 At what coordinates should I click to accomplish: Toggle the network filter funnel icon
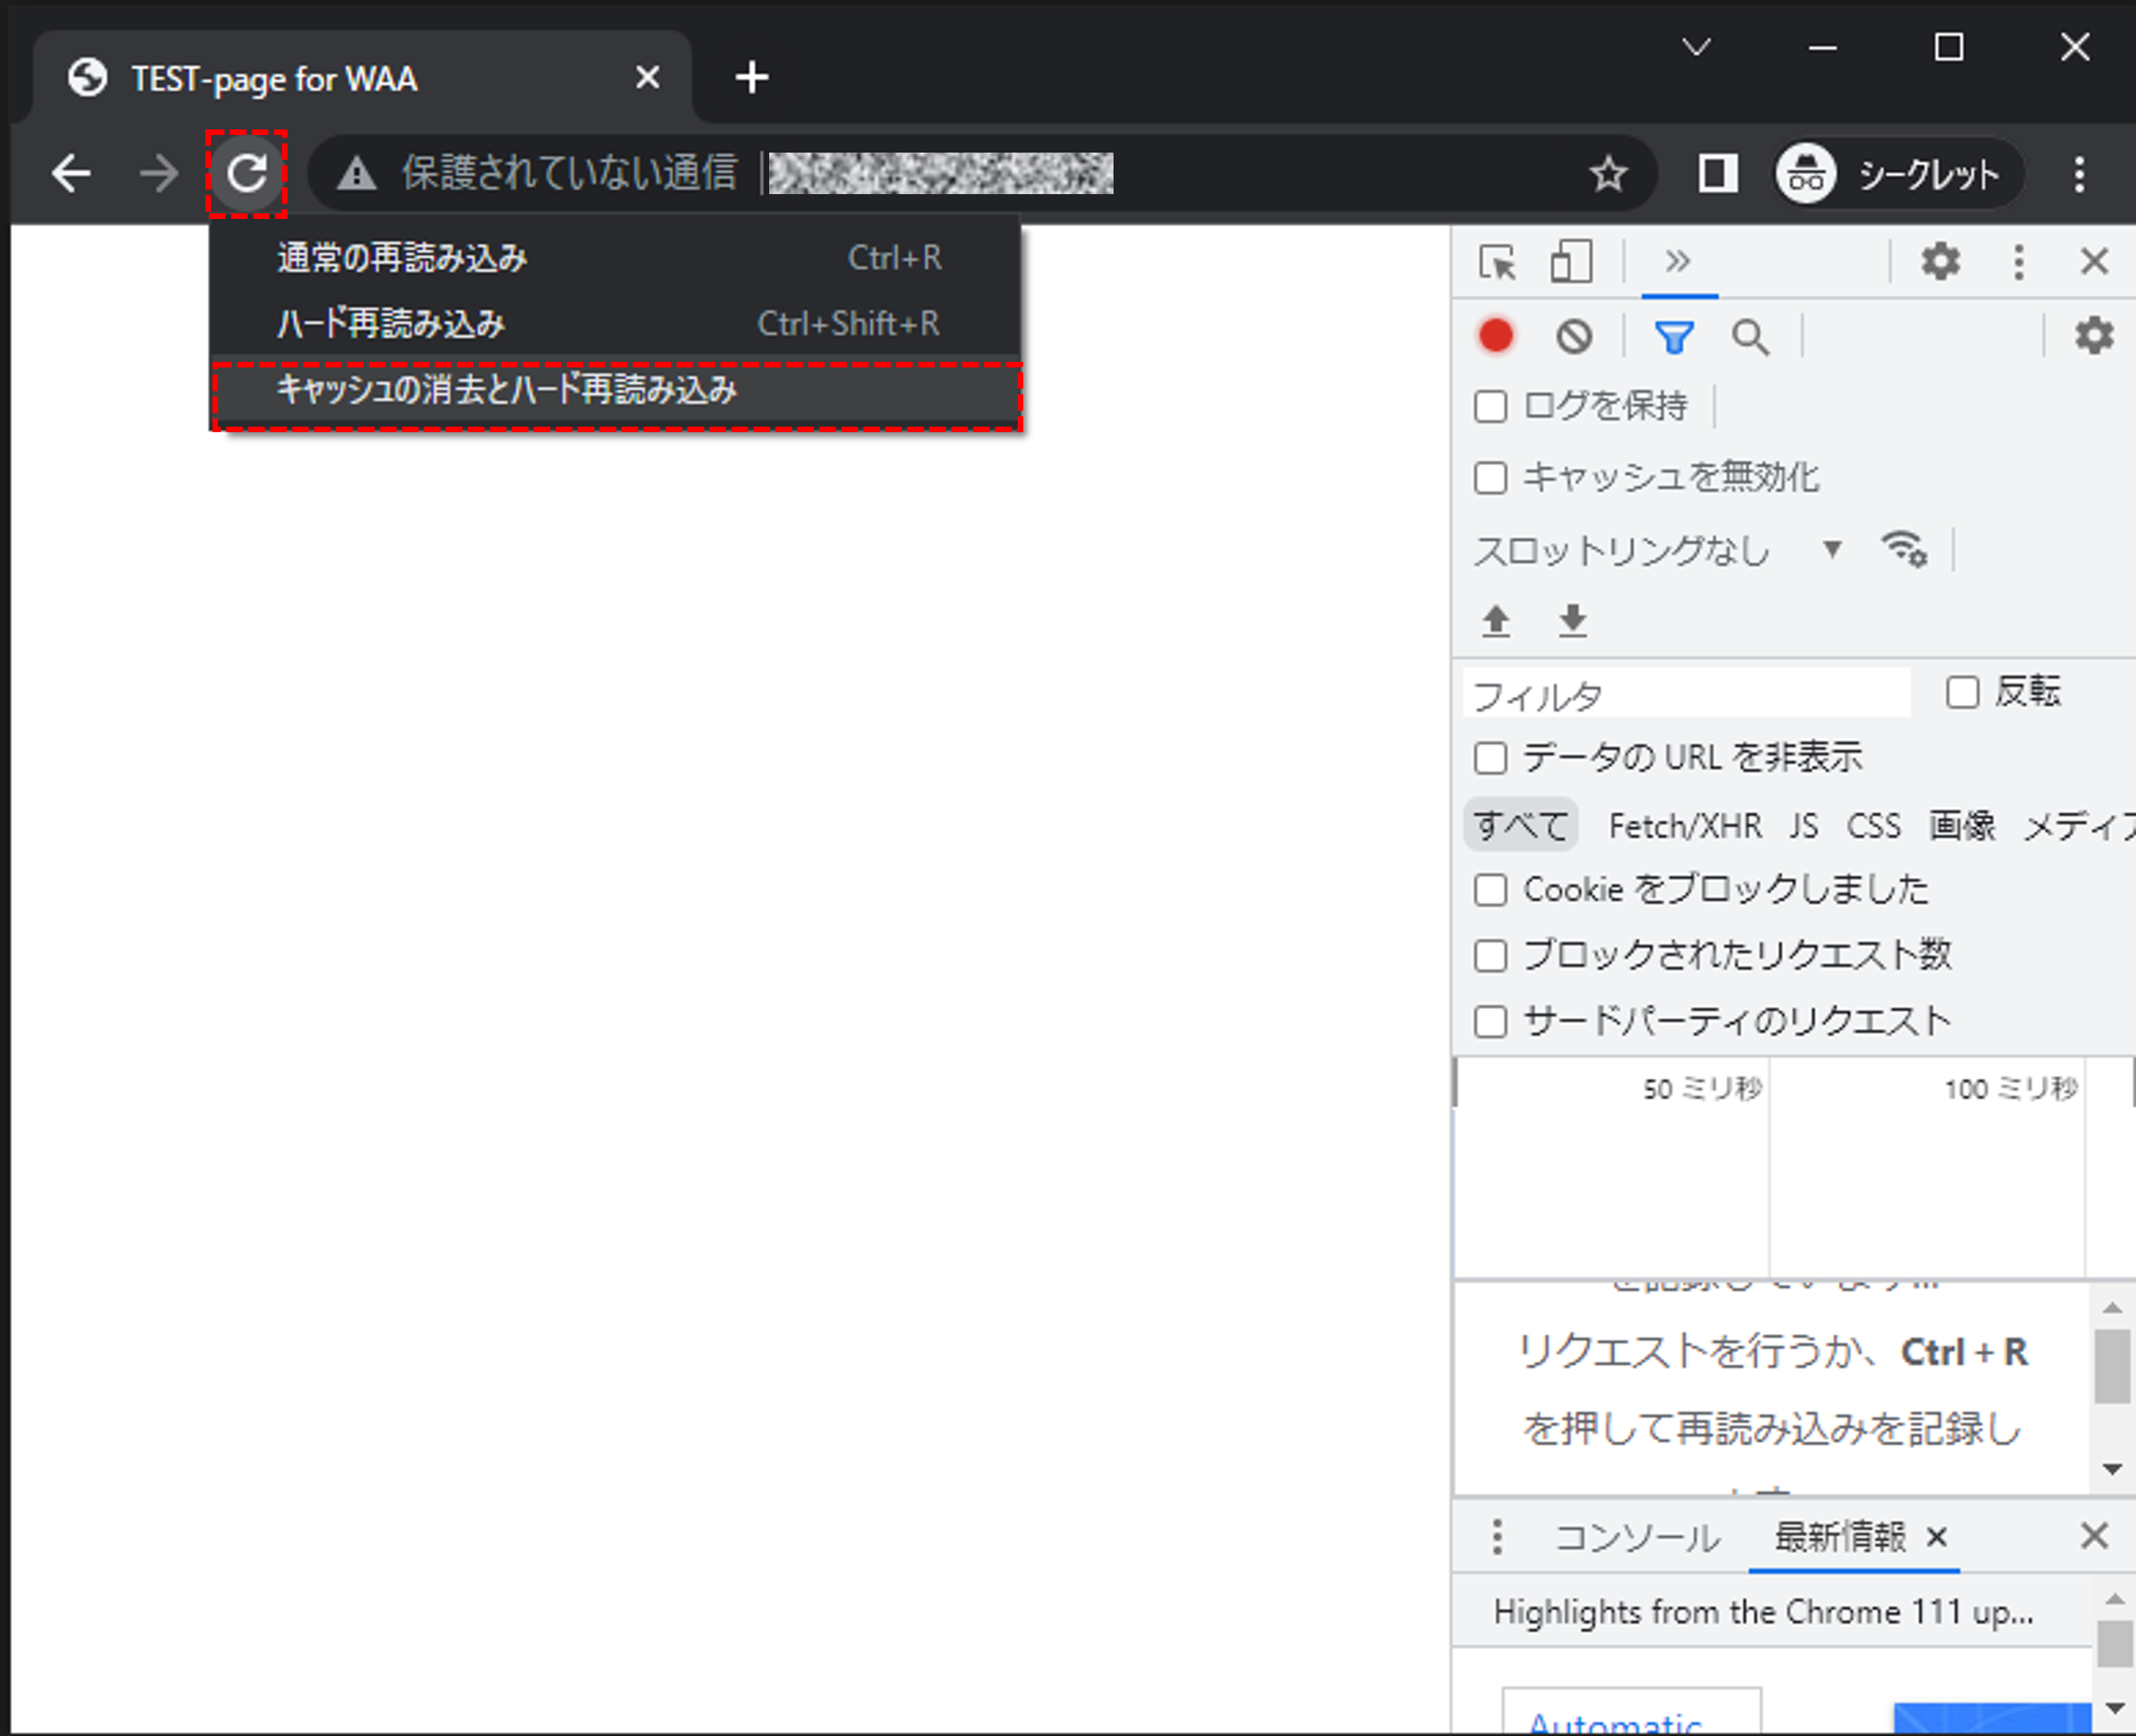click(1674, 337)
